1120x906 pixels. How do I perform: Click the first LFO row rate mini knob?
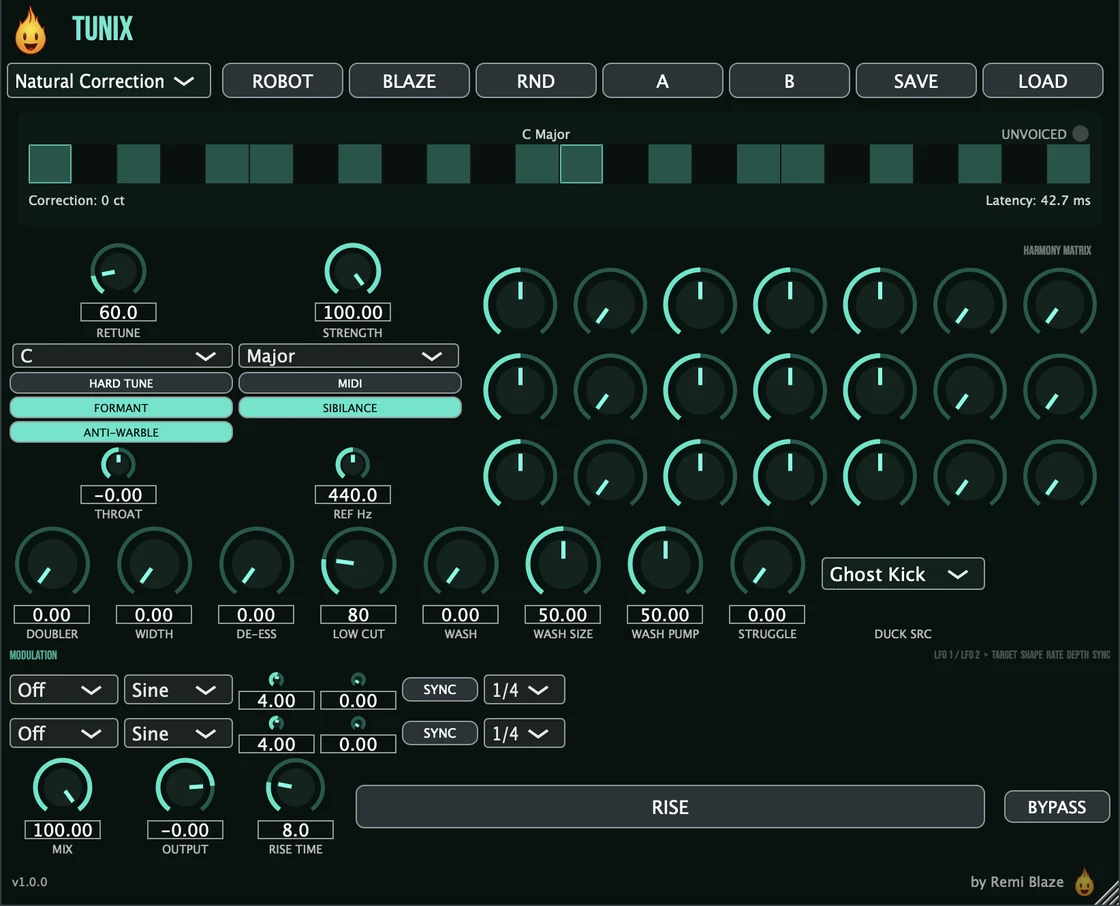276,680
